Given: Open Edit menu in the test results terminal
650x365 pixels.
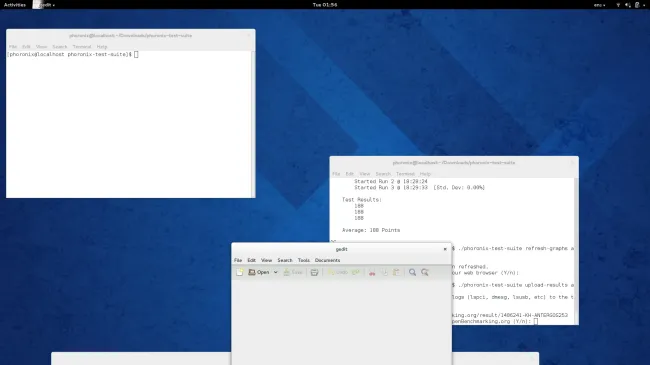Looking at the screenshot, I should (x=350, y=174).
